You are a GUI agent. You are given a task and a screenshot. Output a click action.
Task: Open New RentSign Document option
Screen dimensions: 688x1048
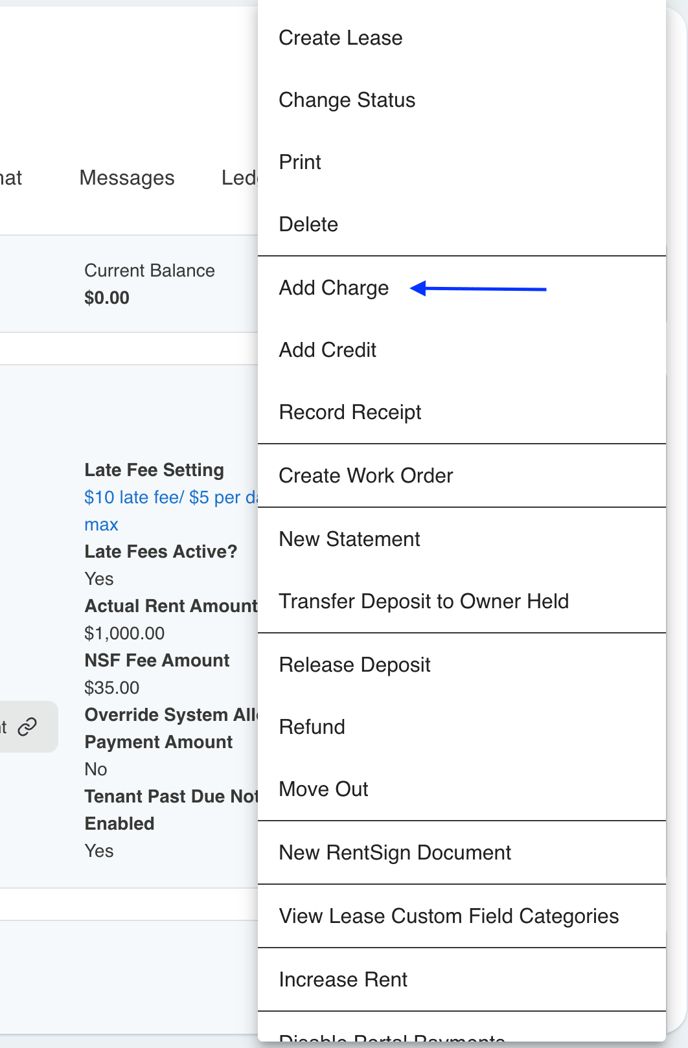coord(394,853)
